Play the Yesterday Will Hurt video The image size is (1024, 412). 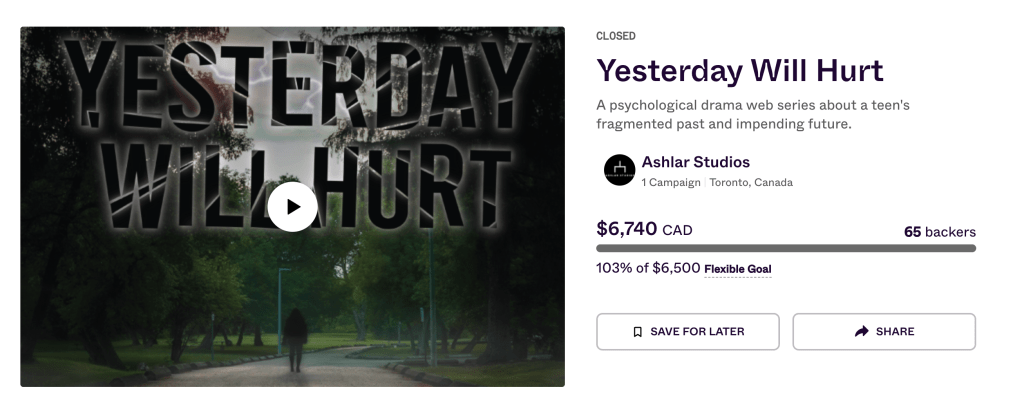click(292, 207)
